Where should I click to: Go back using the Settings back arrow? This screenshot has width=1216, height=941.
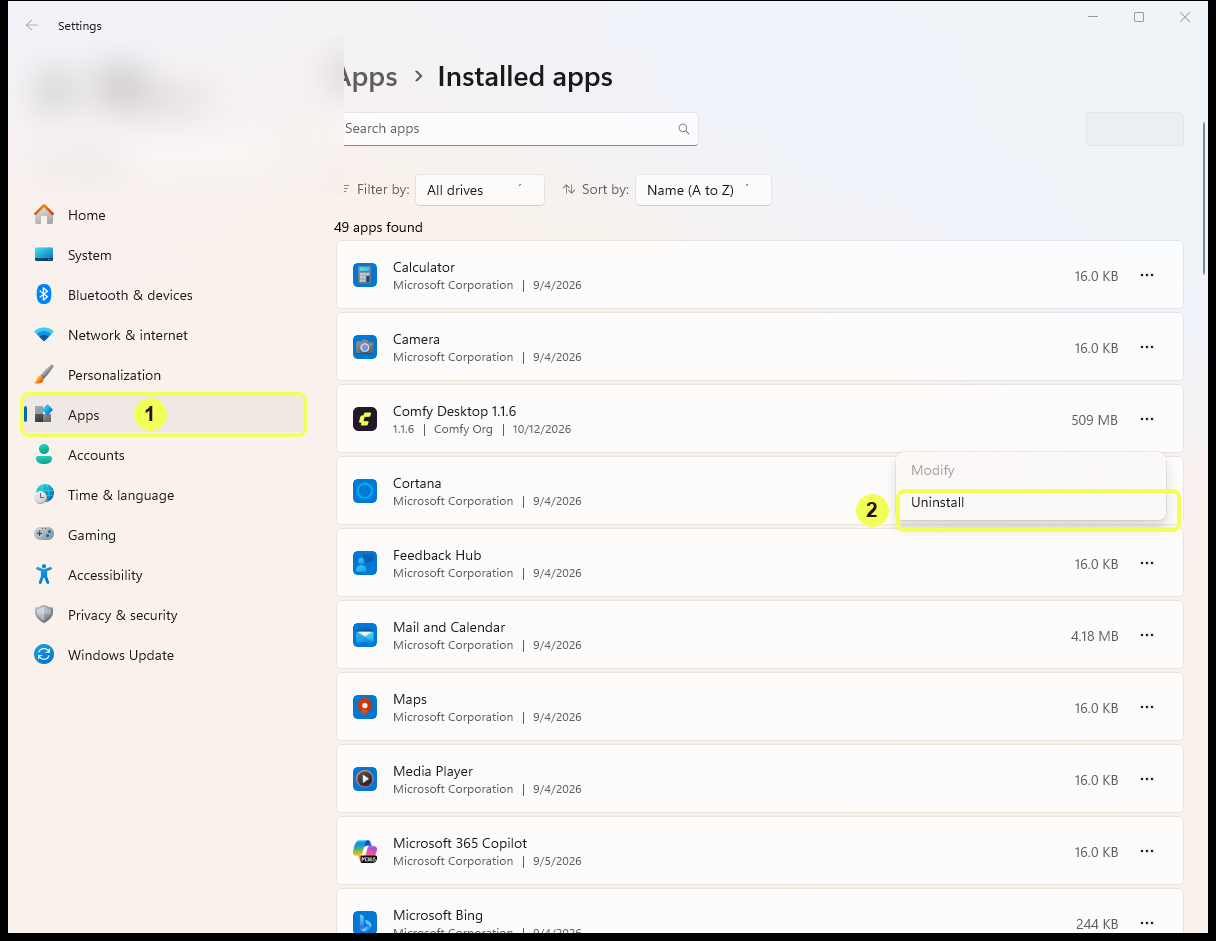[32, 25]
